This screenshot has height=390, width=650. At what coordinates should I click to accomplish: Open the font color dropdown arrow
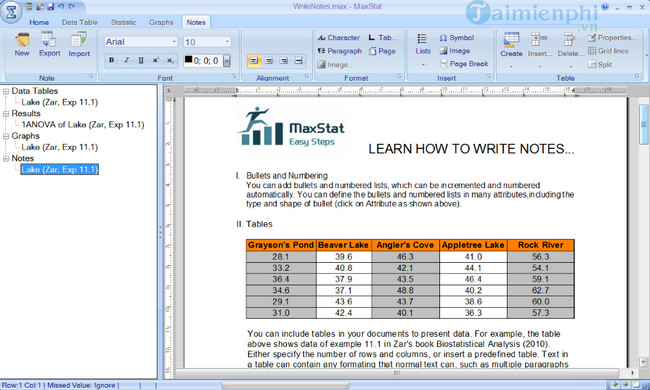tap(226, 61)
